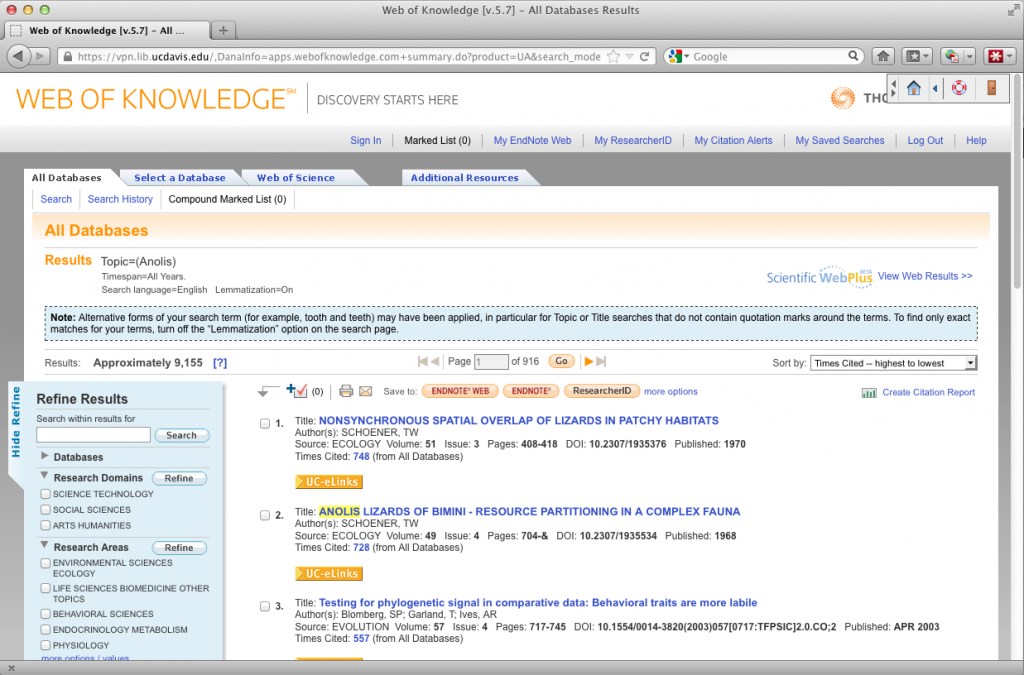Tick the PHYSIOLOGY checkbox
This screenshot has width=1024, height=675.
point(45,645)
